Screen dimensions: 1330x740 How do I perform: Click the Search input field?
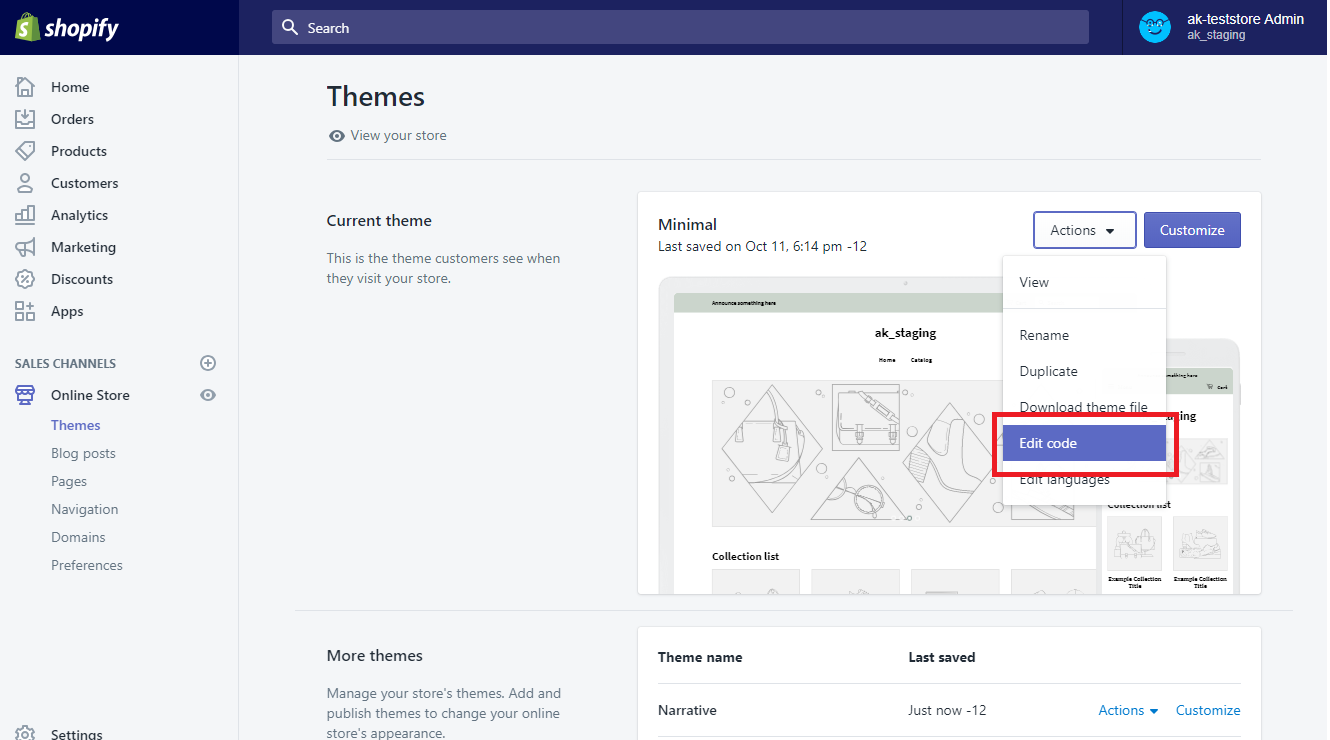pyautogui.click(x=680, y=27)
